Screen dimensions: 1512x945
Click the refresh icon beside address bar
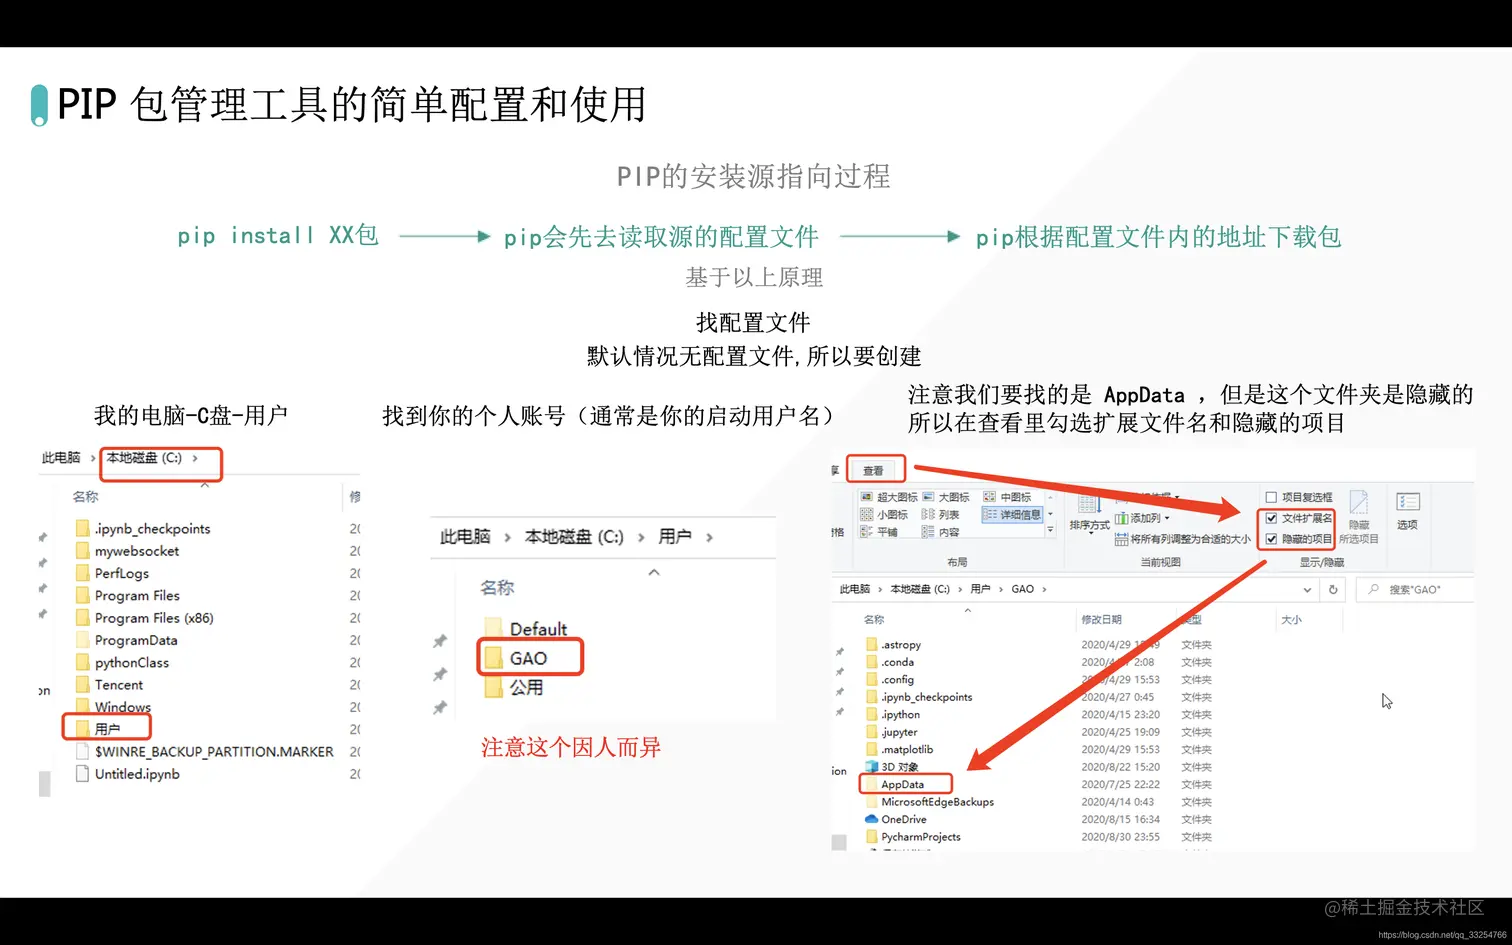pos(1332,589)
